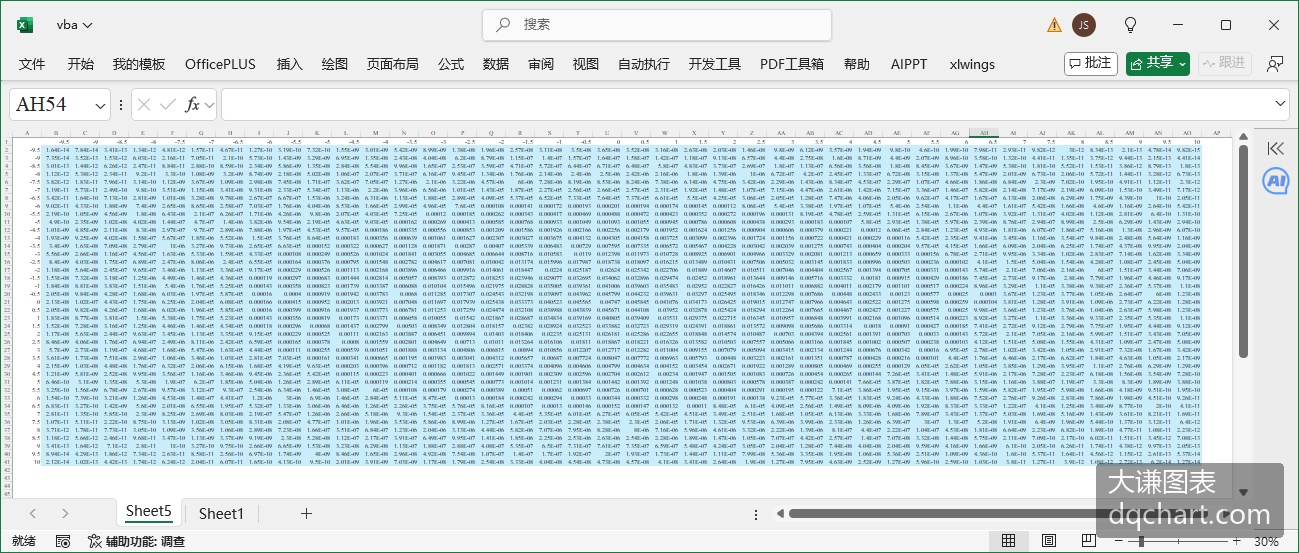Viewport: 1299px width, 553px height.
Task: Open the 页面布局 tab
Action: pyautogui.click(x=393, y=64)
